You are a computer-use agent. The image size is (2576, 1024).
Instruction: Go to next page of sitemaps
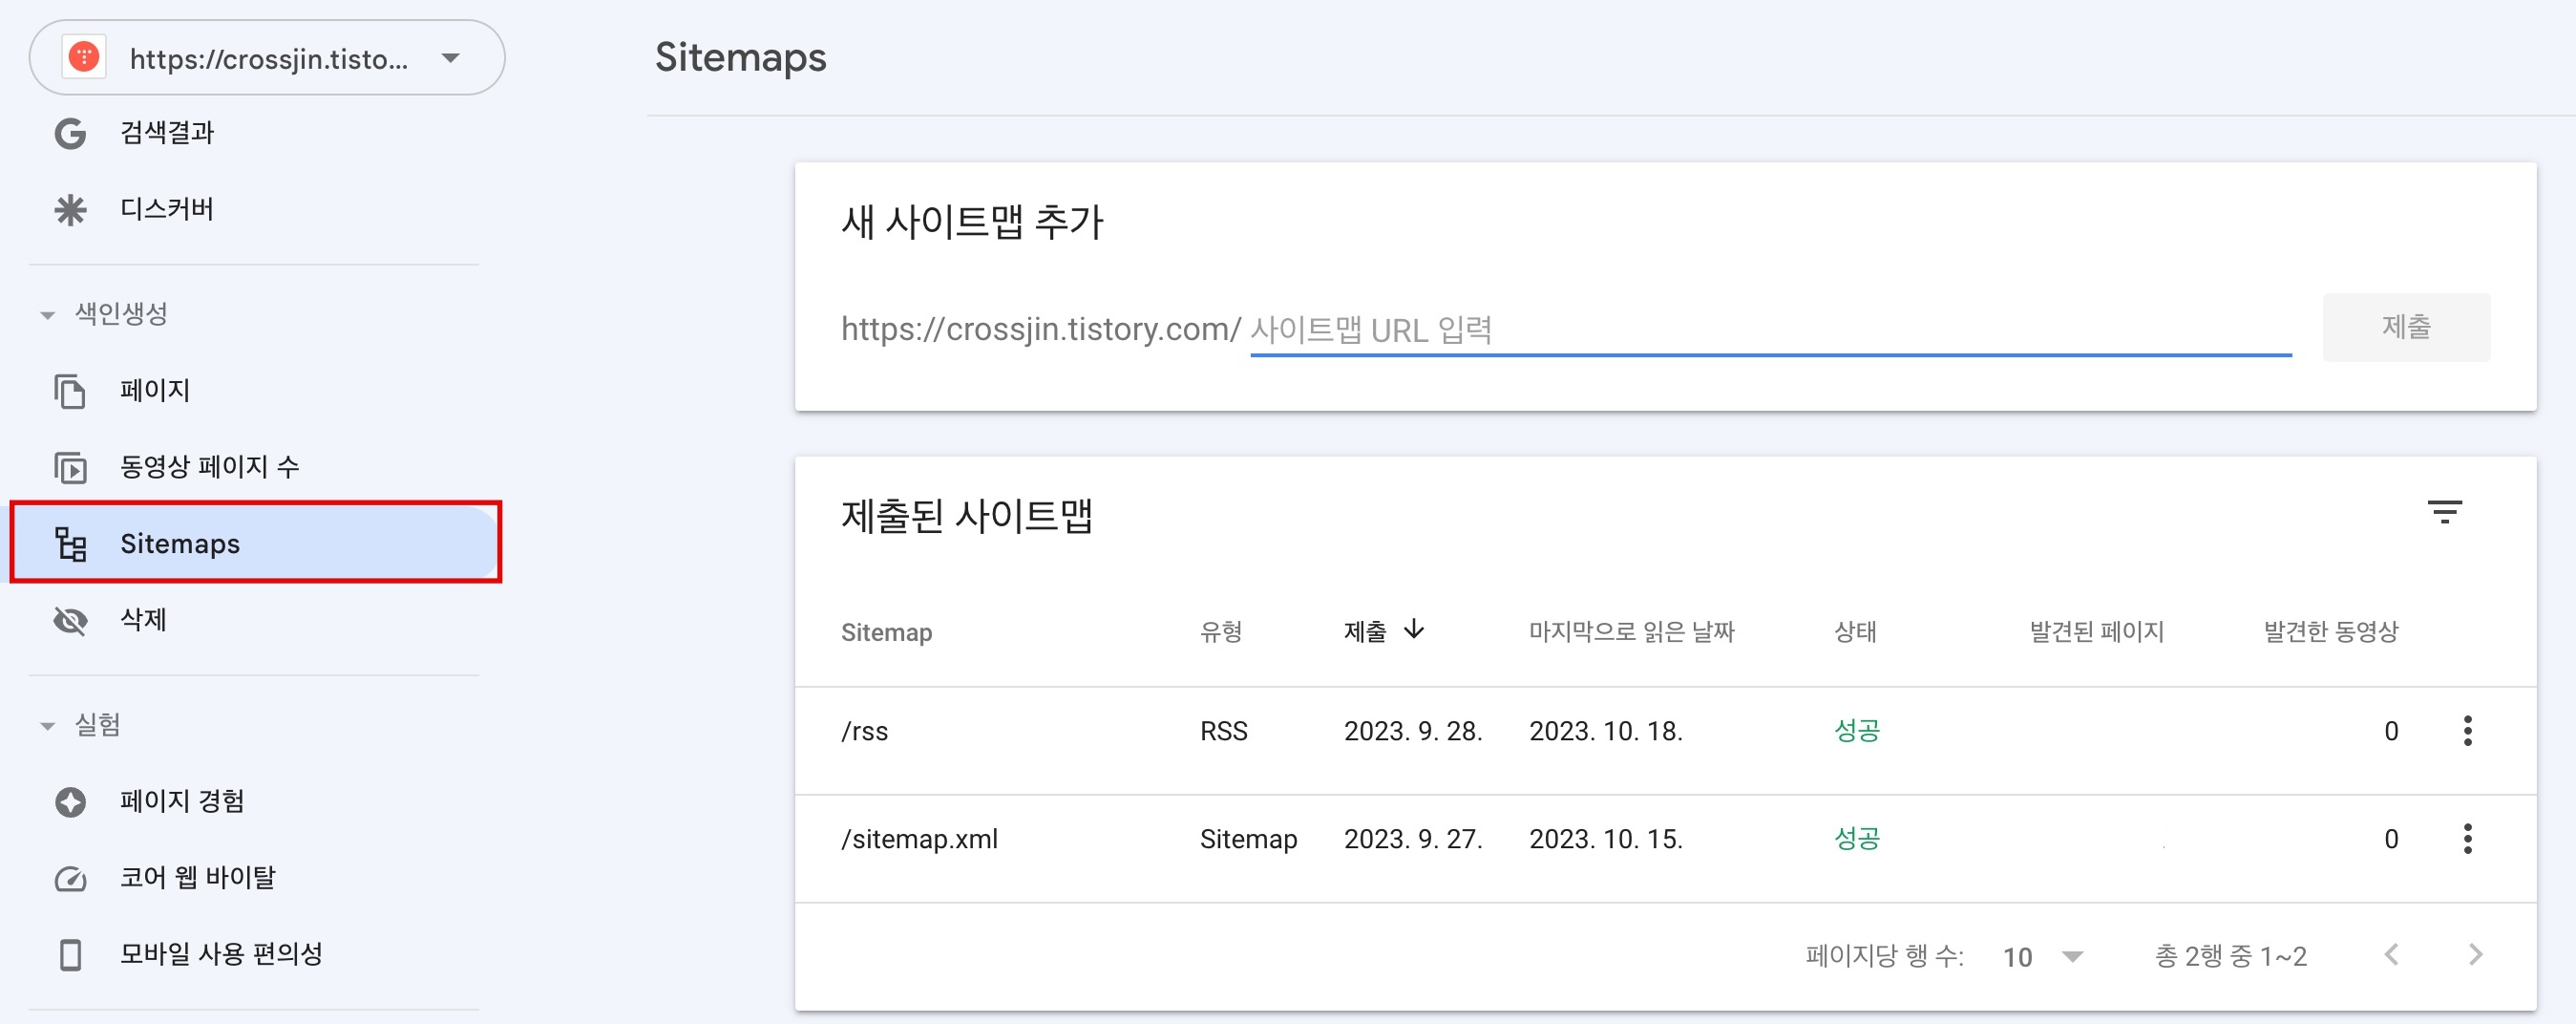point(2476,955)
